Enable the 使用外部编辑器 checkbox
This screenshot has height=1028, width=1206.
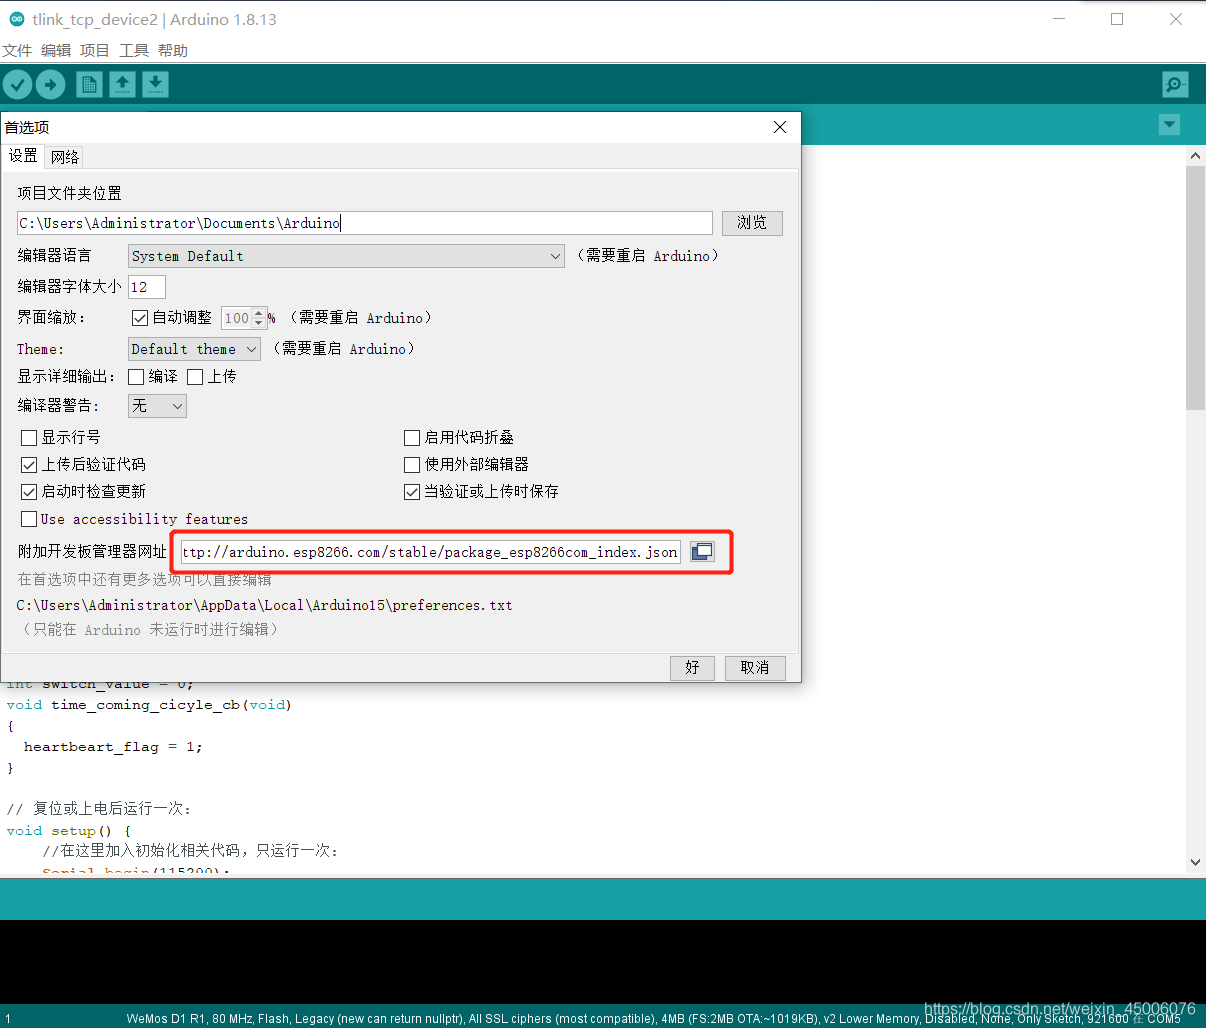pos(411,464)
